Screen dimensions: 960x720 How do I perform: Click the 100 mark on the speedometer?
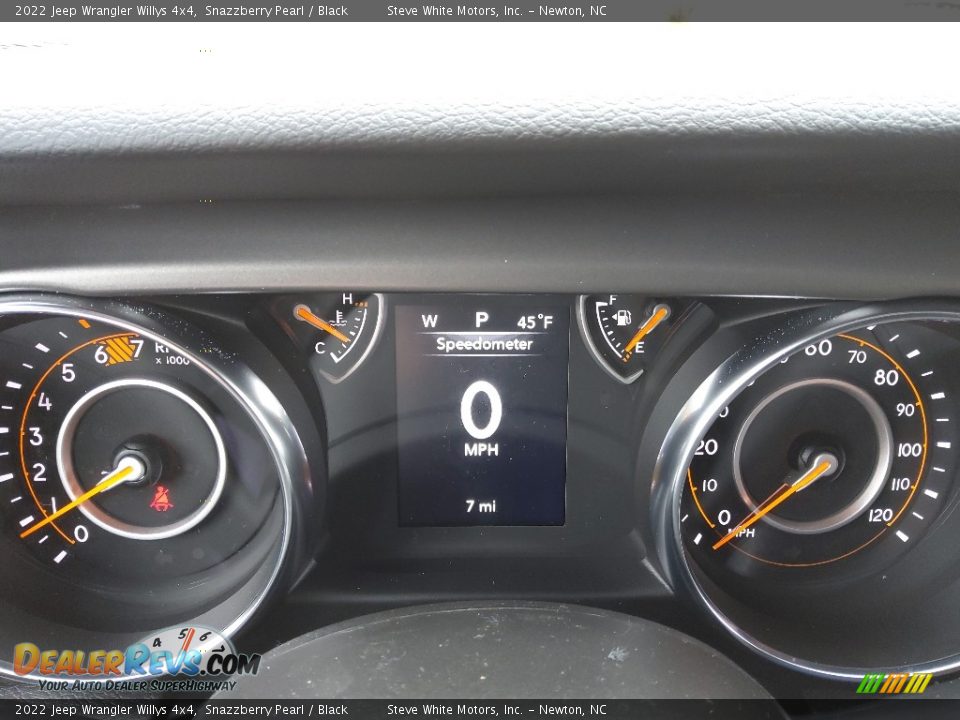pos(910,450)
